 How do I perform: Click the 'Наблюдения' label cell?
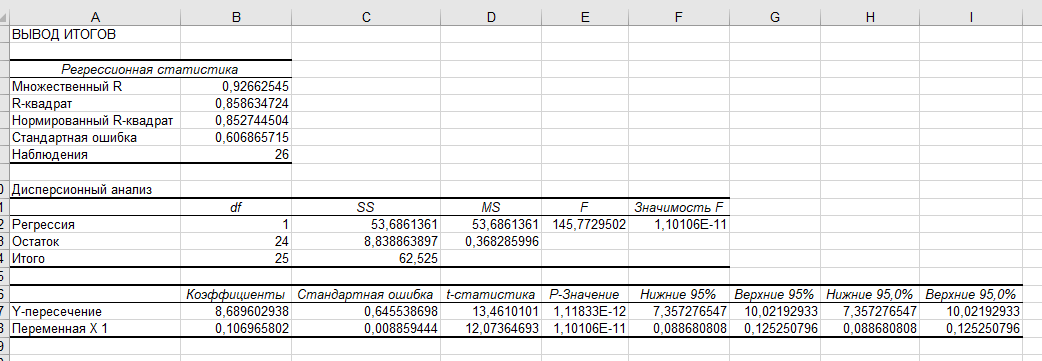pyautogui.click(x=94, y=155)
